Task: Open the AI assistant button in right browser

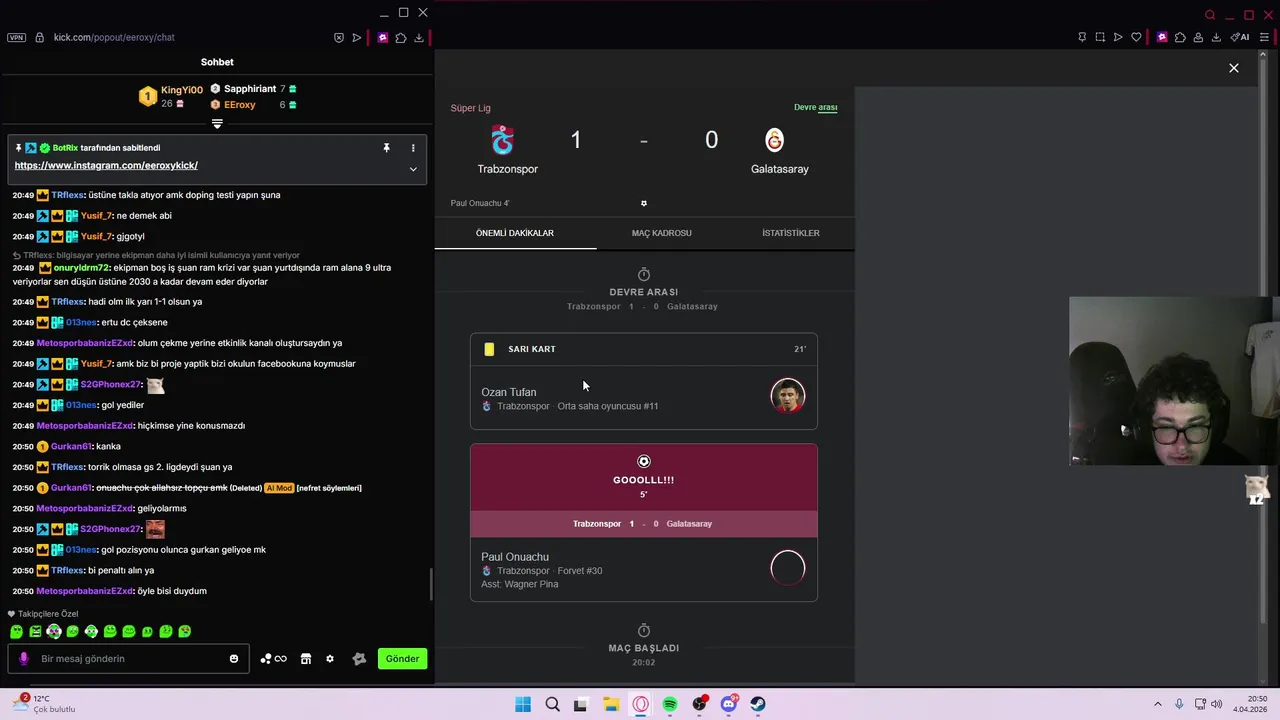Action: (x=1240, y=38)
